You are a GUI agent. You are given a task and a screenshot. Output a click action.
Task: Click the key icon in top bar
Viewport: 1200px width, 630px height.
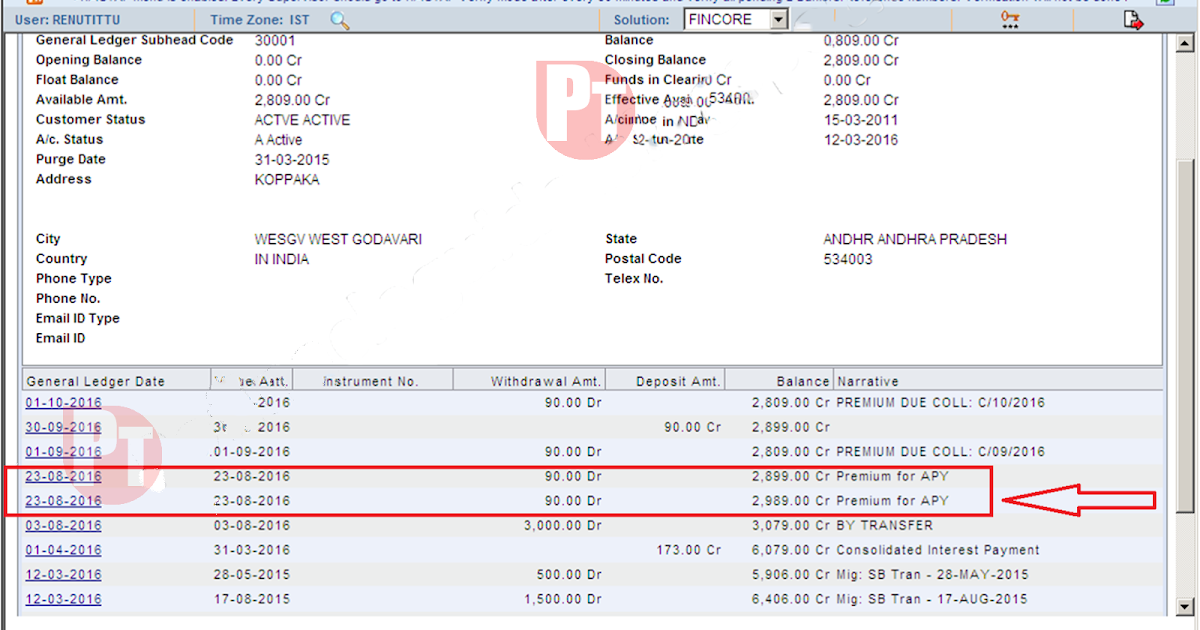(x=1010, y=19)
